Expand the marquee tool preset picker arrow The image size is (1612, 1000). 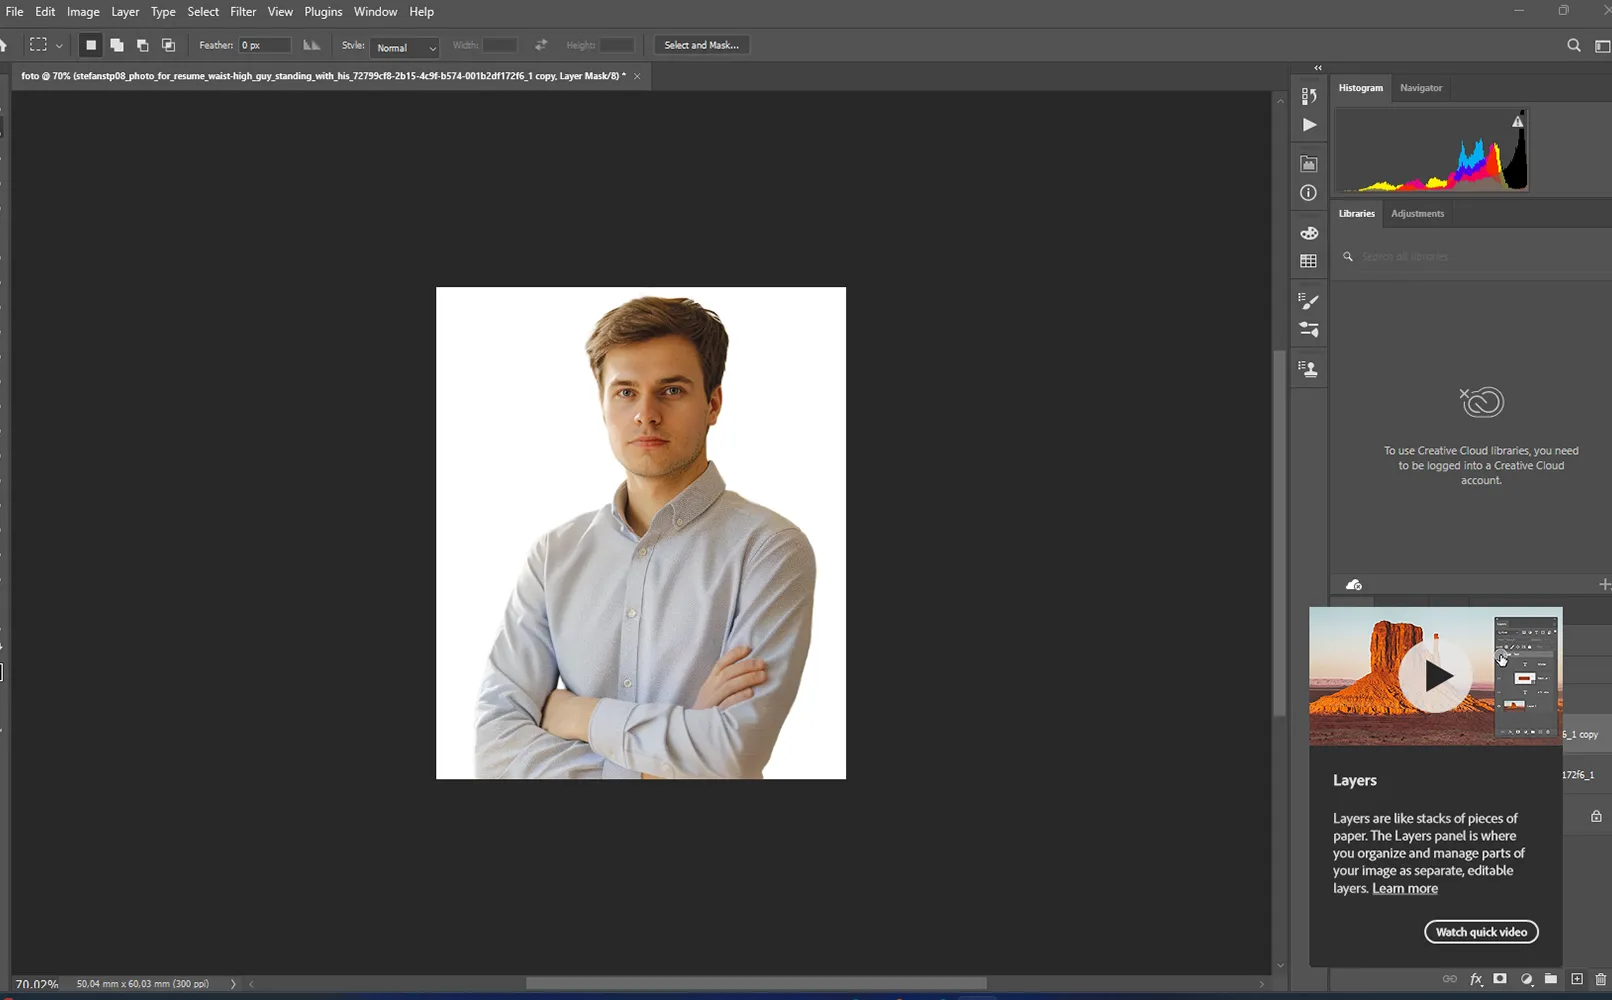59,46
